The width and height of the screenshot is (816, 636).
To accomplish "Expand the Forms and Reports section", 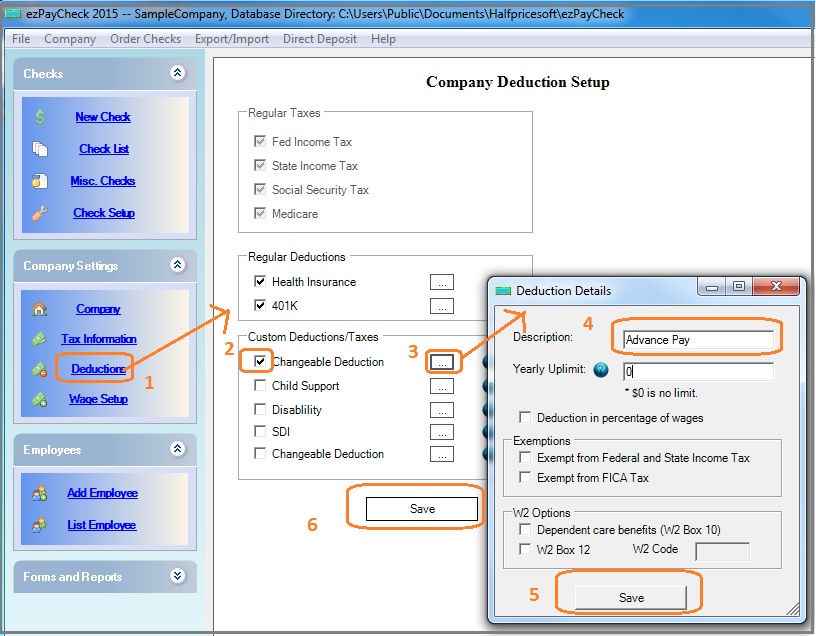I will tap(177, 577).
